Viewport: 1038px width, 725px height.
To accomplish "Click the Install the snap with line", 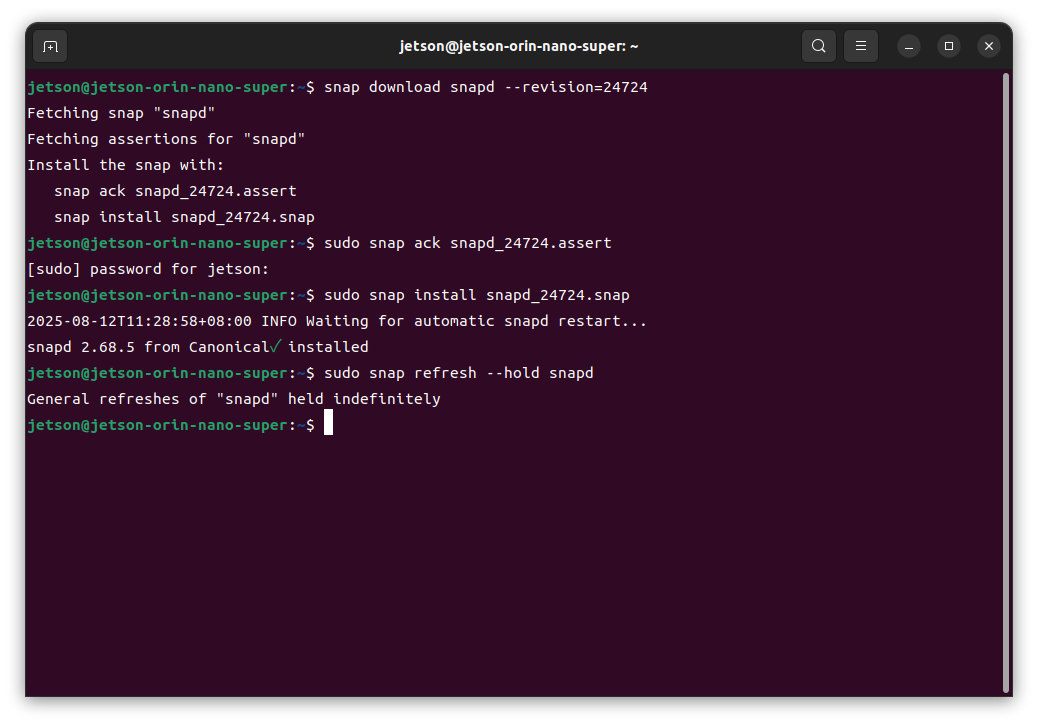I will [x=126, y=165].
